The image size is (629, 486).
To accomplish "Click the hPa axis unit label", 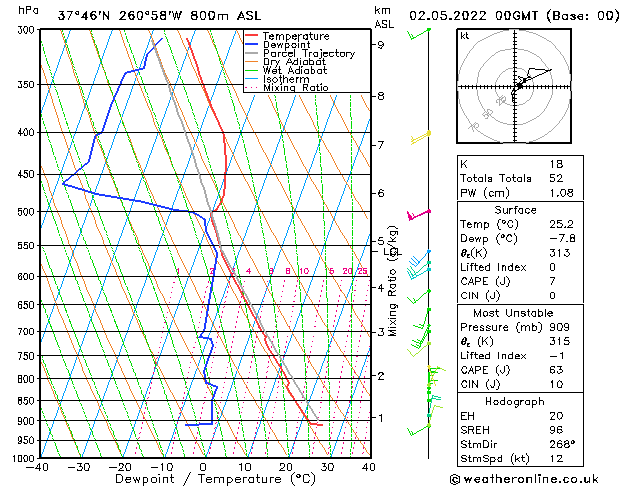I will pyautogui.click(x=28, y=10).
